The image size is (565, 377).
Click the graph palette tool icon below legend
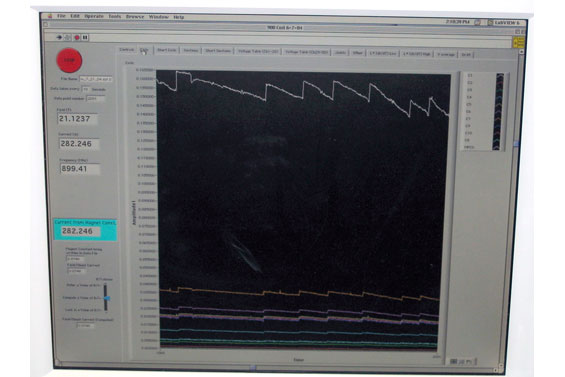[x=462, y=361]
